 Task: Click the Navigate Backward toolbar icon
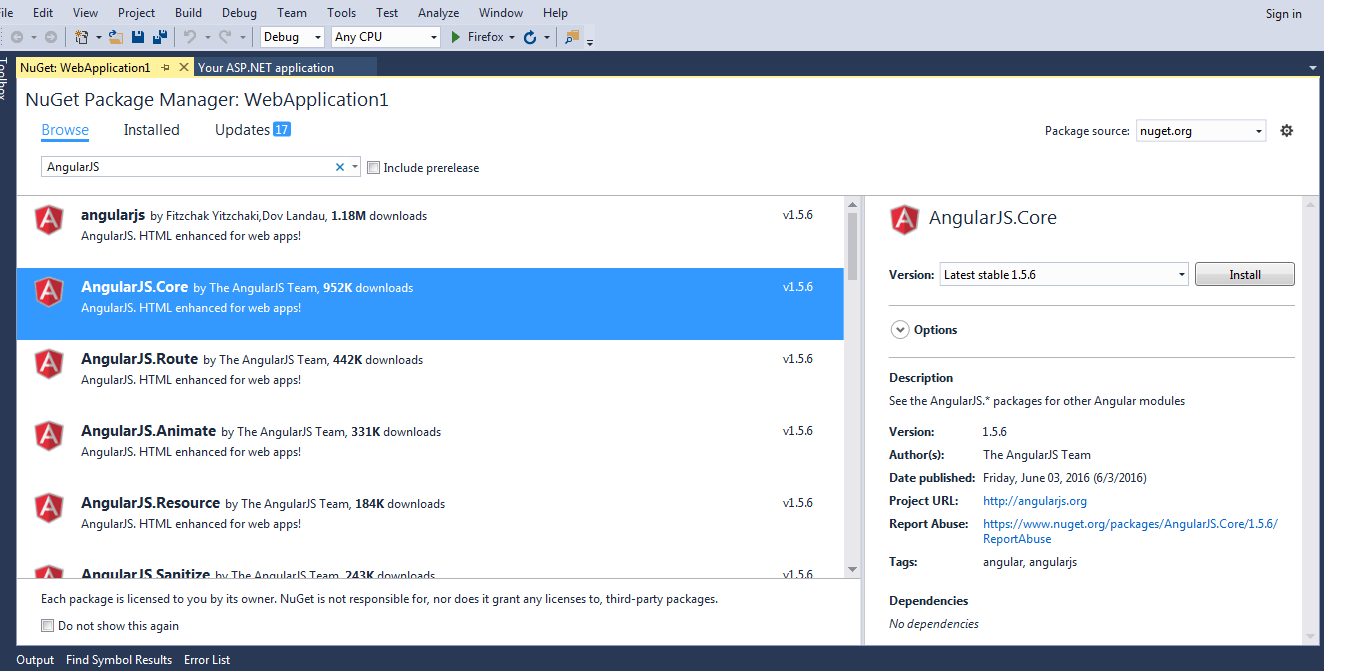[17, 37]
